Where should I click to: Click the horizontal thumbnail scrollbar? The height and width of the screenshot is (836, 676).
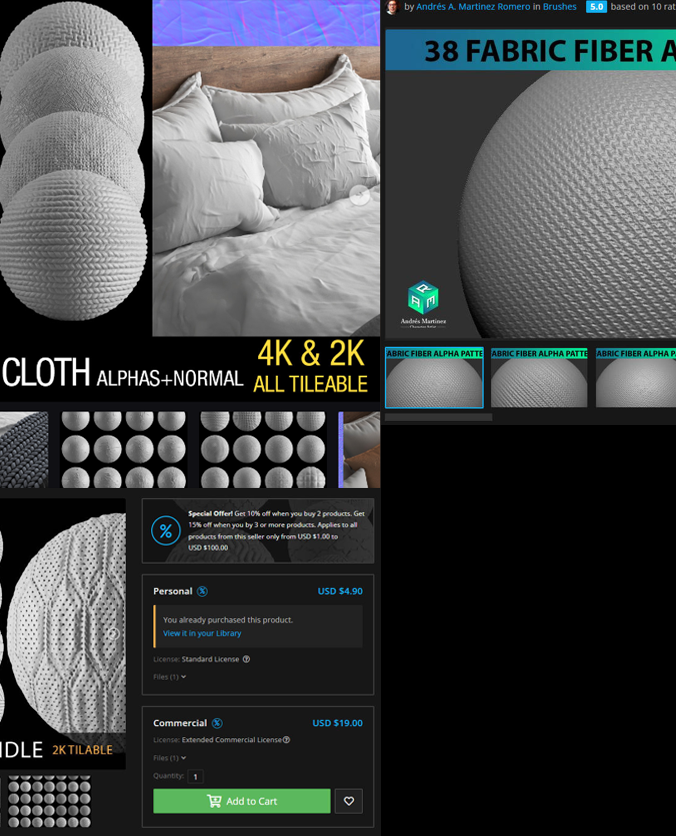click(x=439, y=417)
